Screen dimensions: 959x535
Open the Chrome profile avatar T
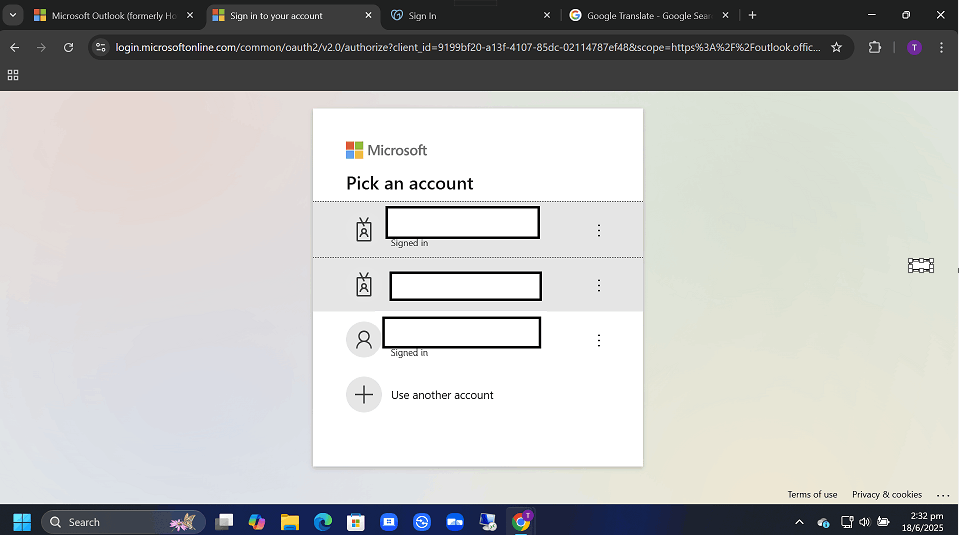914,47
